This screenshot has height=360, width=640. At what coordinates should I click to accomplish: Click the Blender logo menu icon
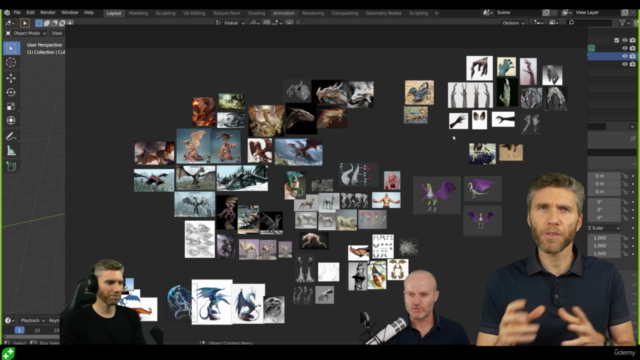pyautogui.click(x=7, y=13)
